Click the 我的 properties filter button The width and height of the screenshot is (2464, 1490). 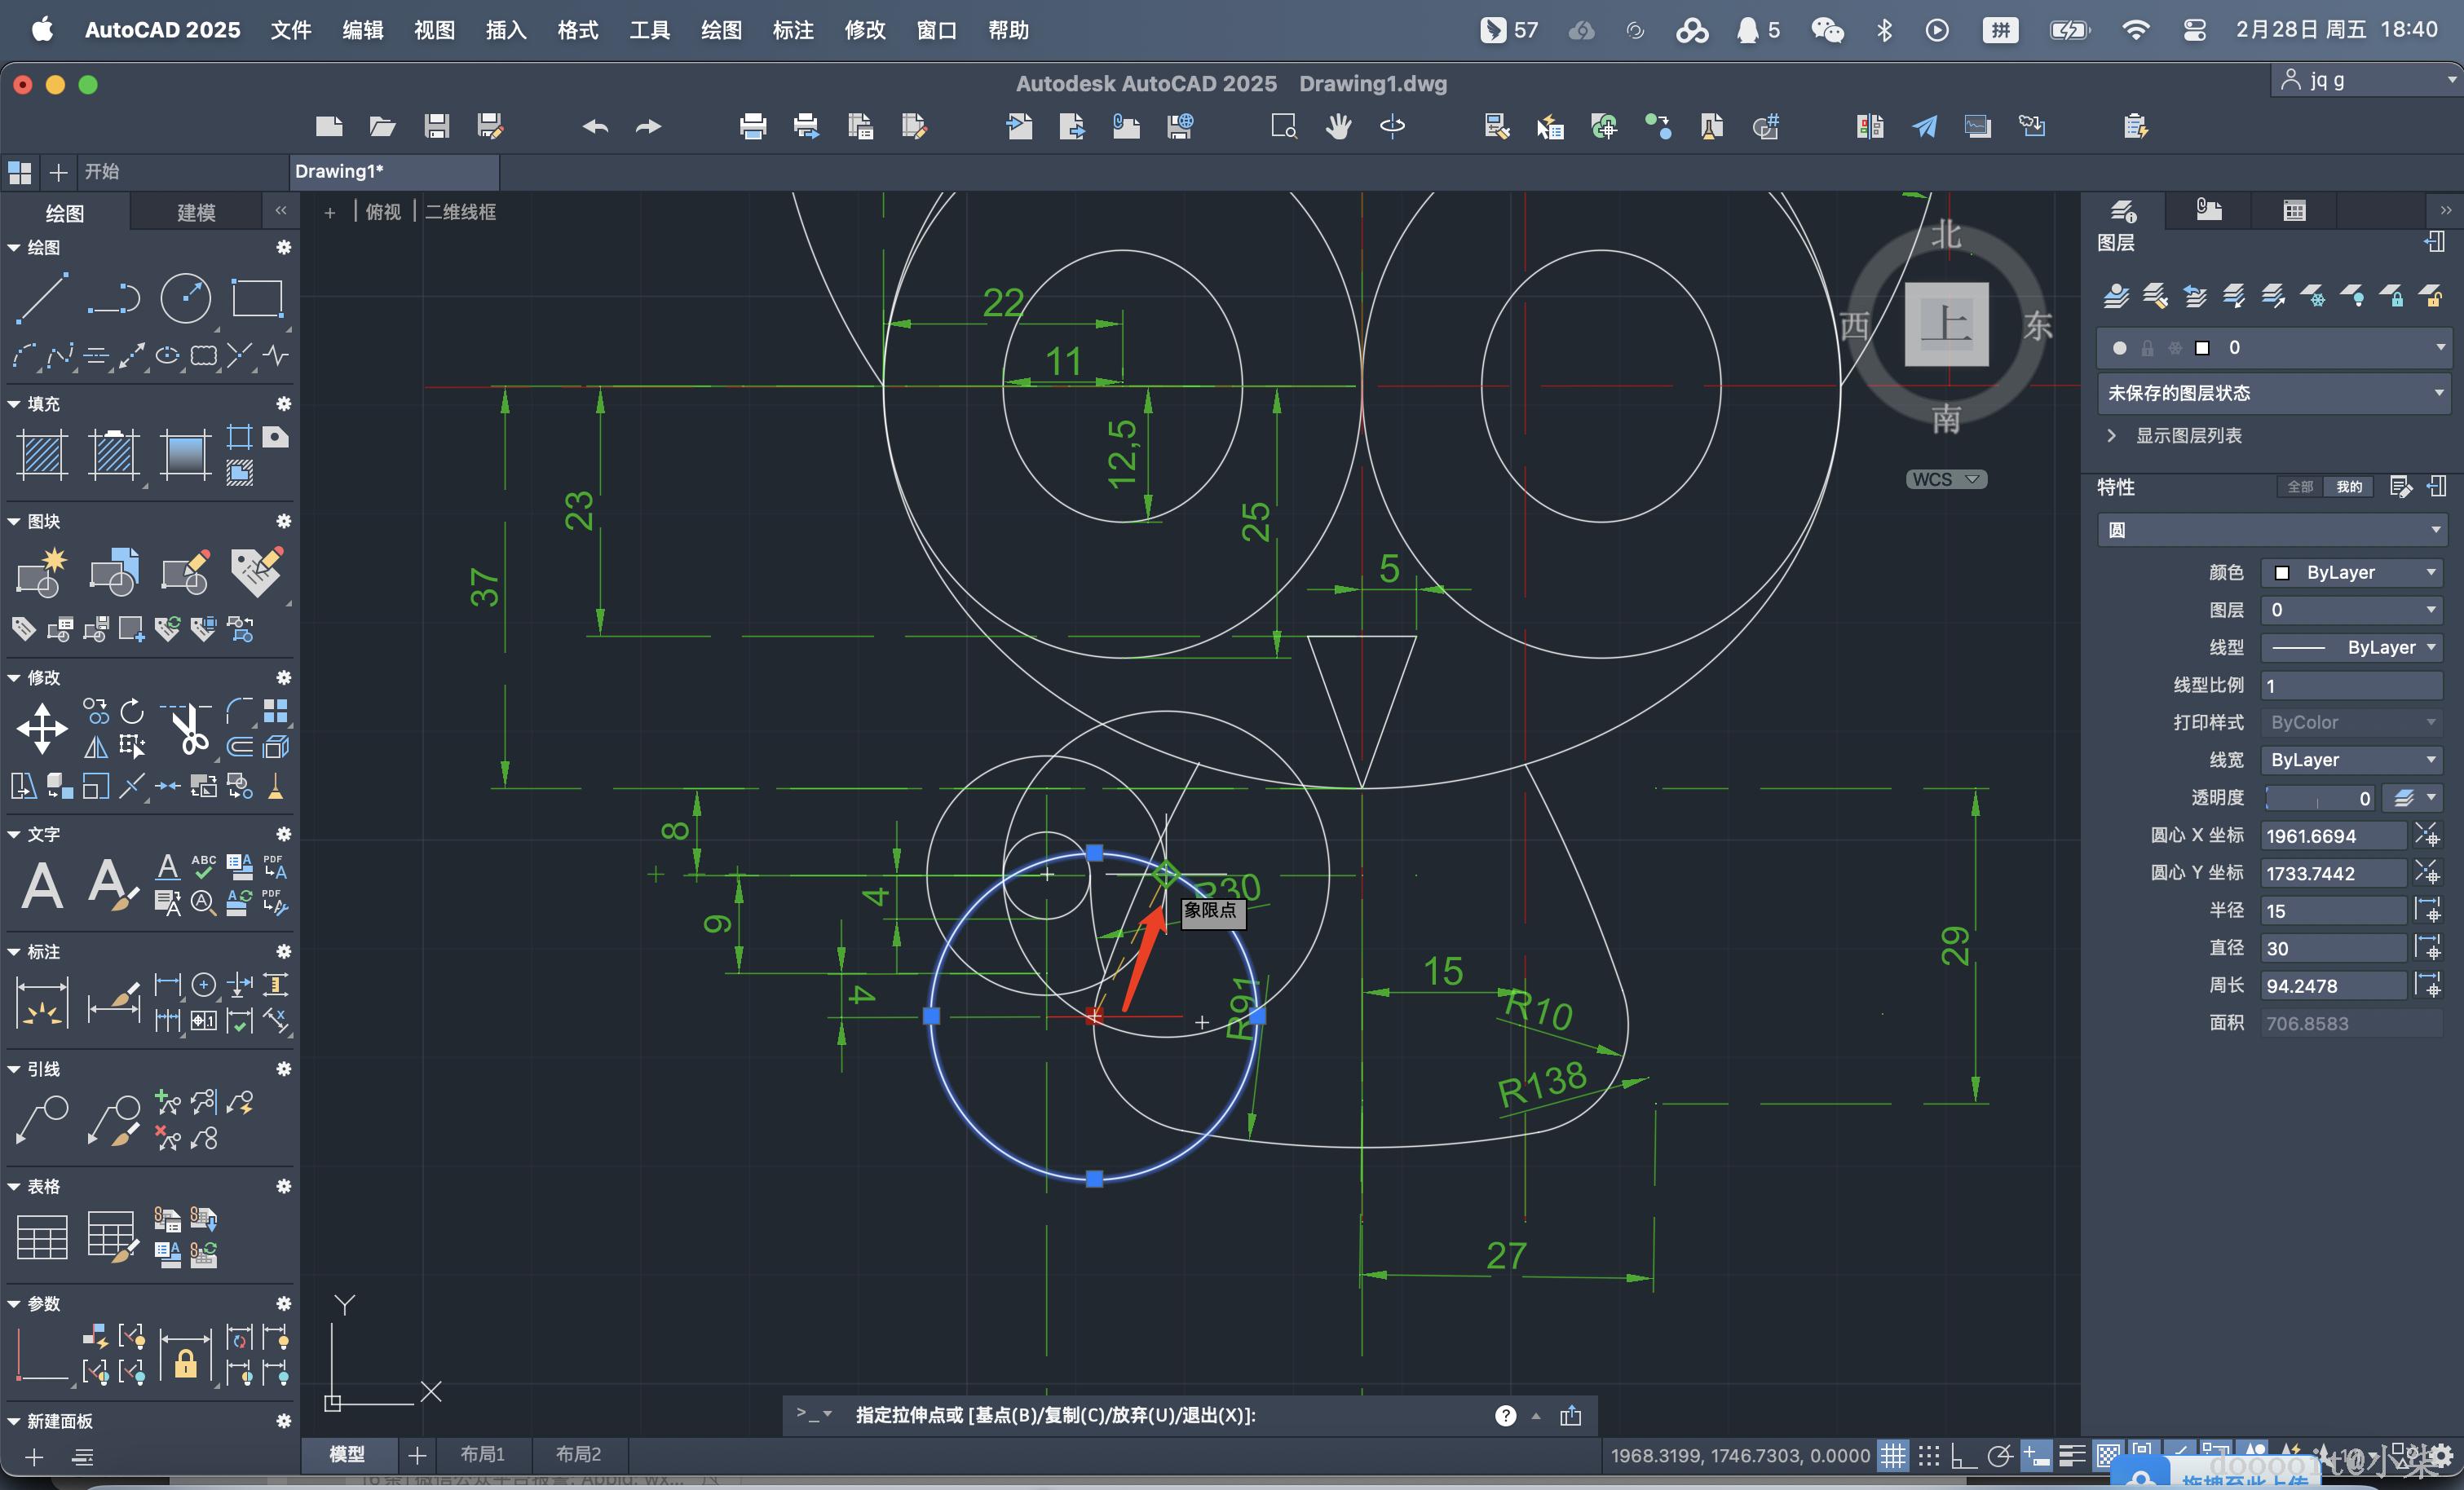[x=2349, y=487]
